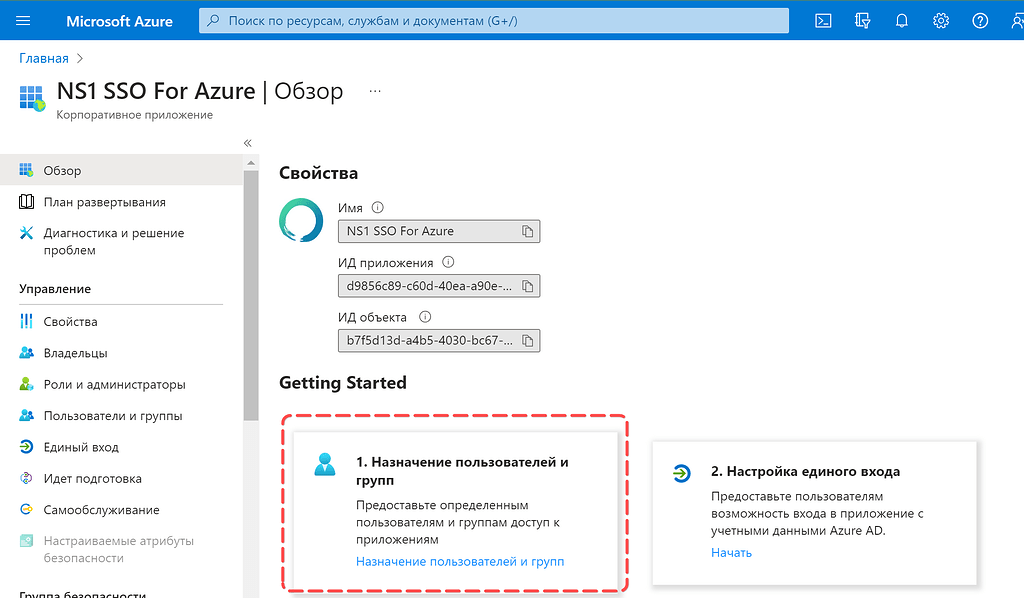Image resolution: width=1024 pixels, height=598 pixels.
Task: Collapse the sidebar with the double chevron
Action: click(247, 143)
